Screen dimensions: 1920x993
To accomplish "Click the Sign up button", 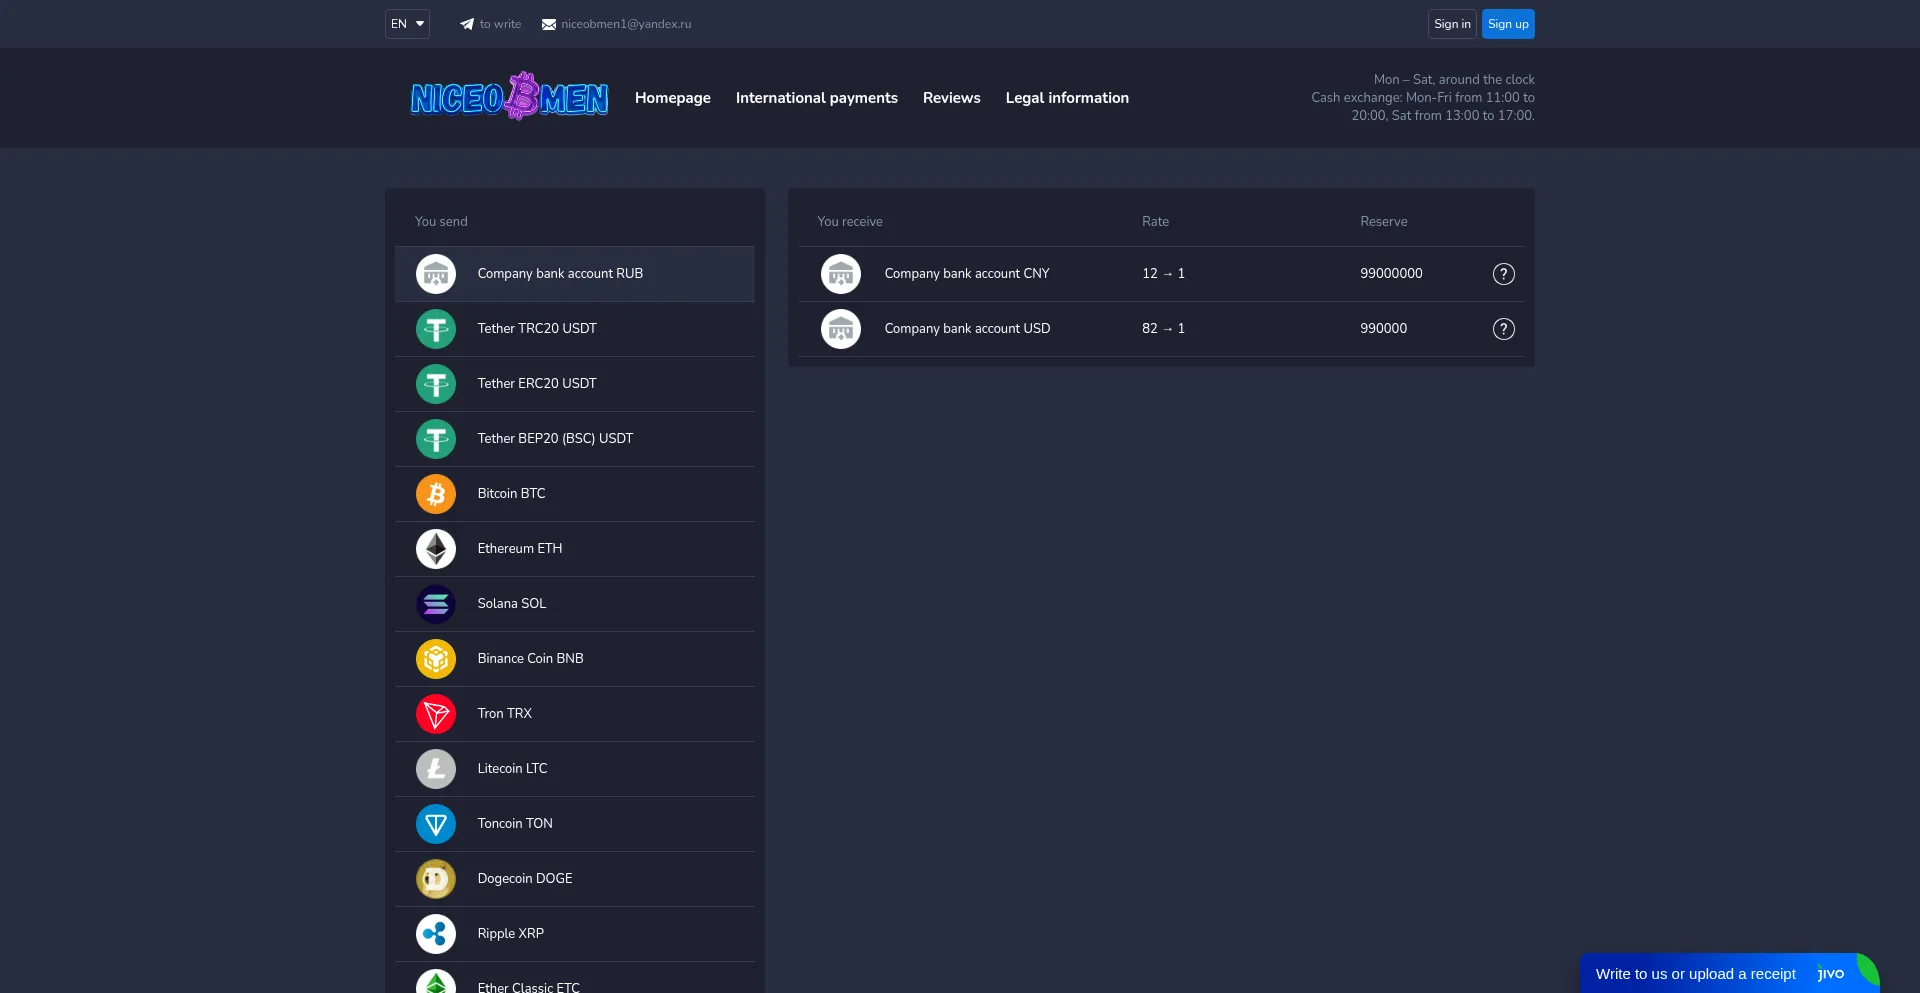I will (1508, 24).
